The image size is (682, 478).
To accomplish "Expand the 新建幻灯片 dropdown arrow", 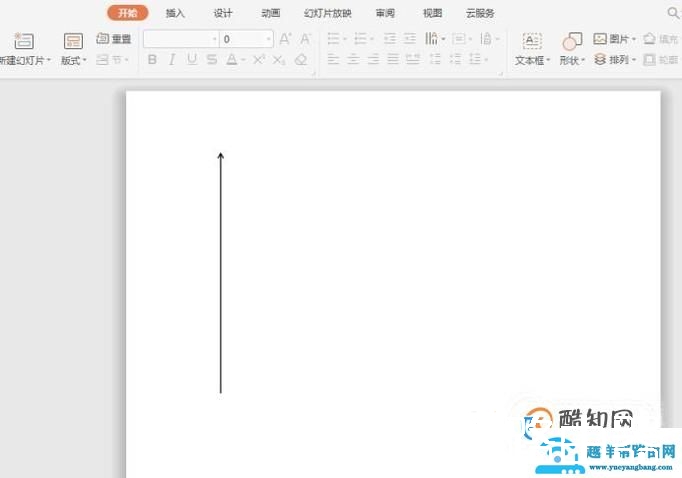I will 49,60.
